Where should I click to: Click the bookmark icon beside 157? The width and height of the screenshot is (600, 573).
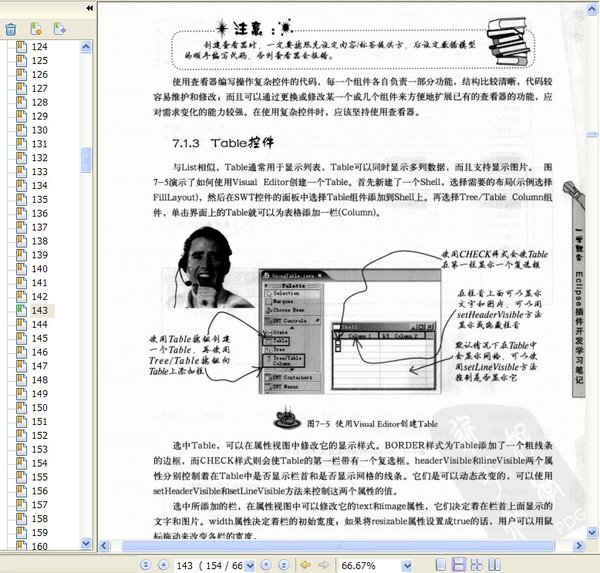(21, 504)
